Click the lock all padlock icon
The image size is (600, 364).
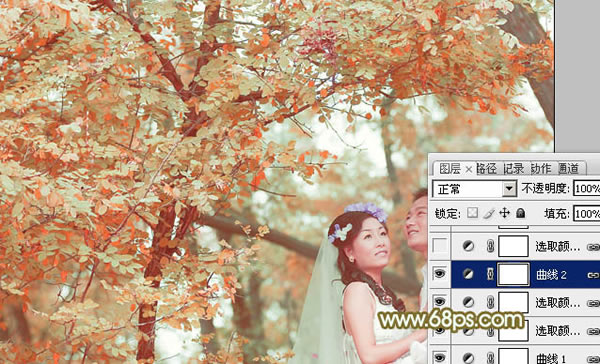click(520, 213)
